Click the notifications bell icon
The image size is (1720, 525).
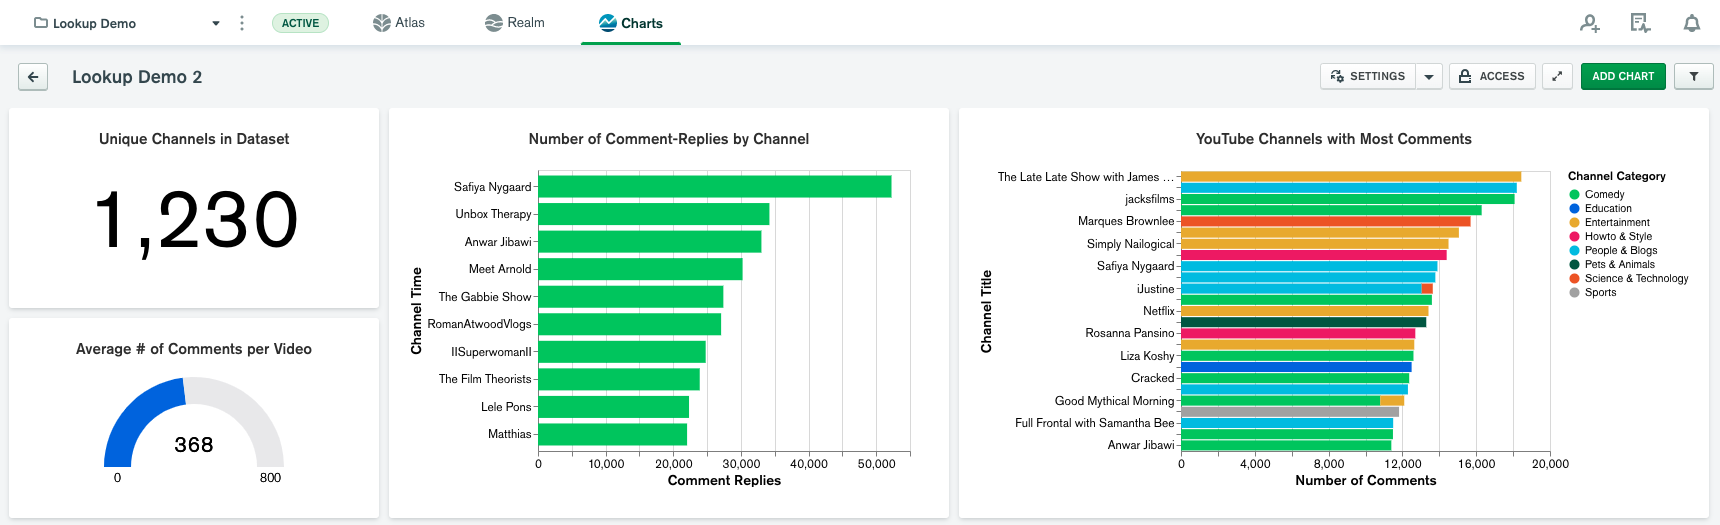1691,23
